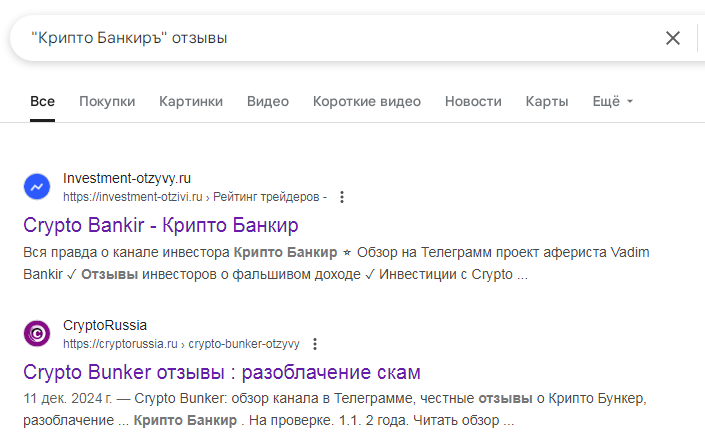The image size is (705, 444).
Task: Select the Все tab
Action: coord(42,102)
